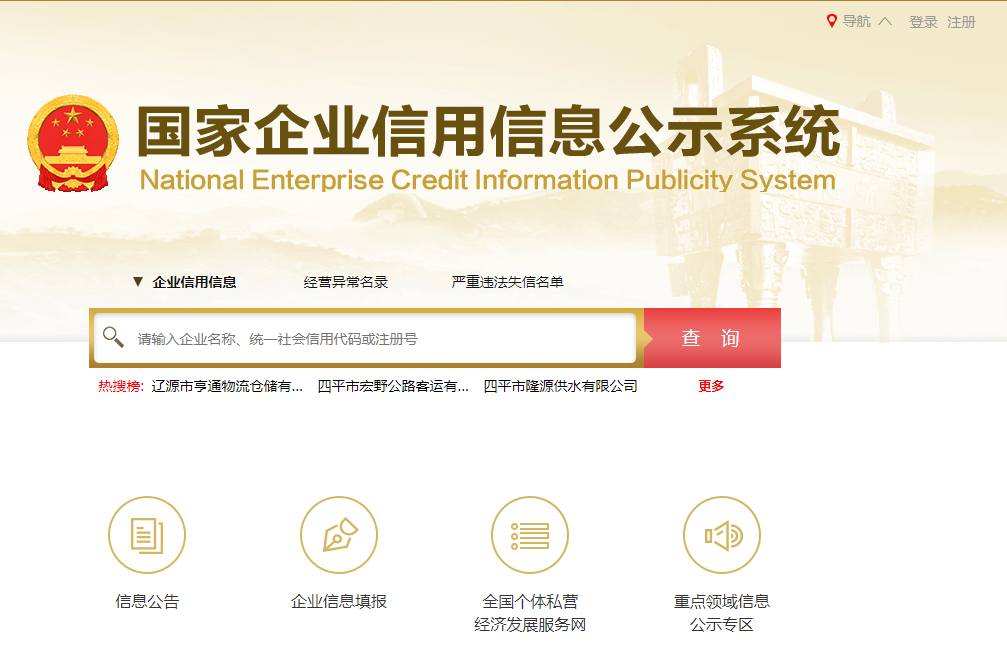
Task: Select the 企业信用信息 search type option
Action: [195, 282]
